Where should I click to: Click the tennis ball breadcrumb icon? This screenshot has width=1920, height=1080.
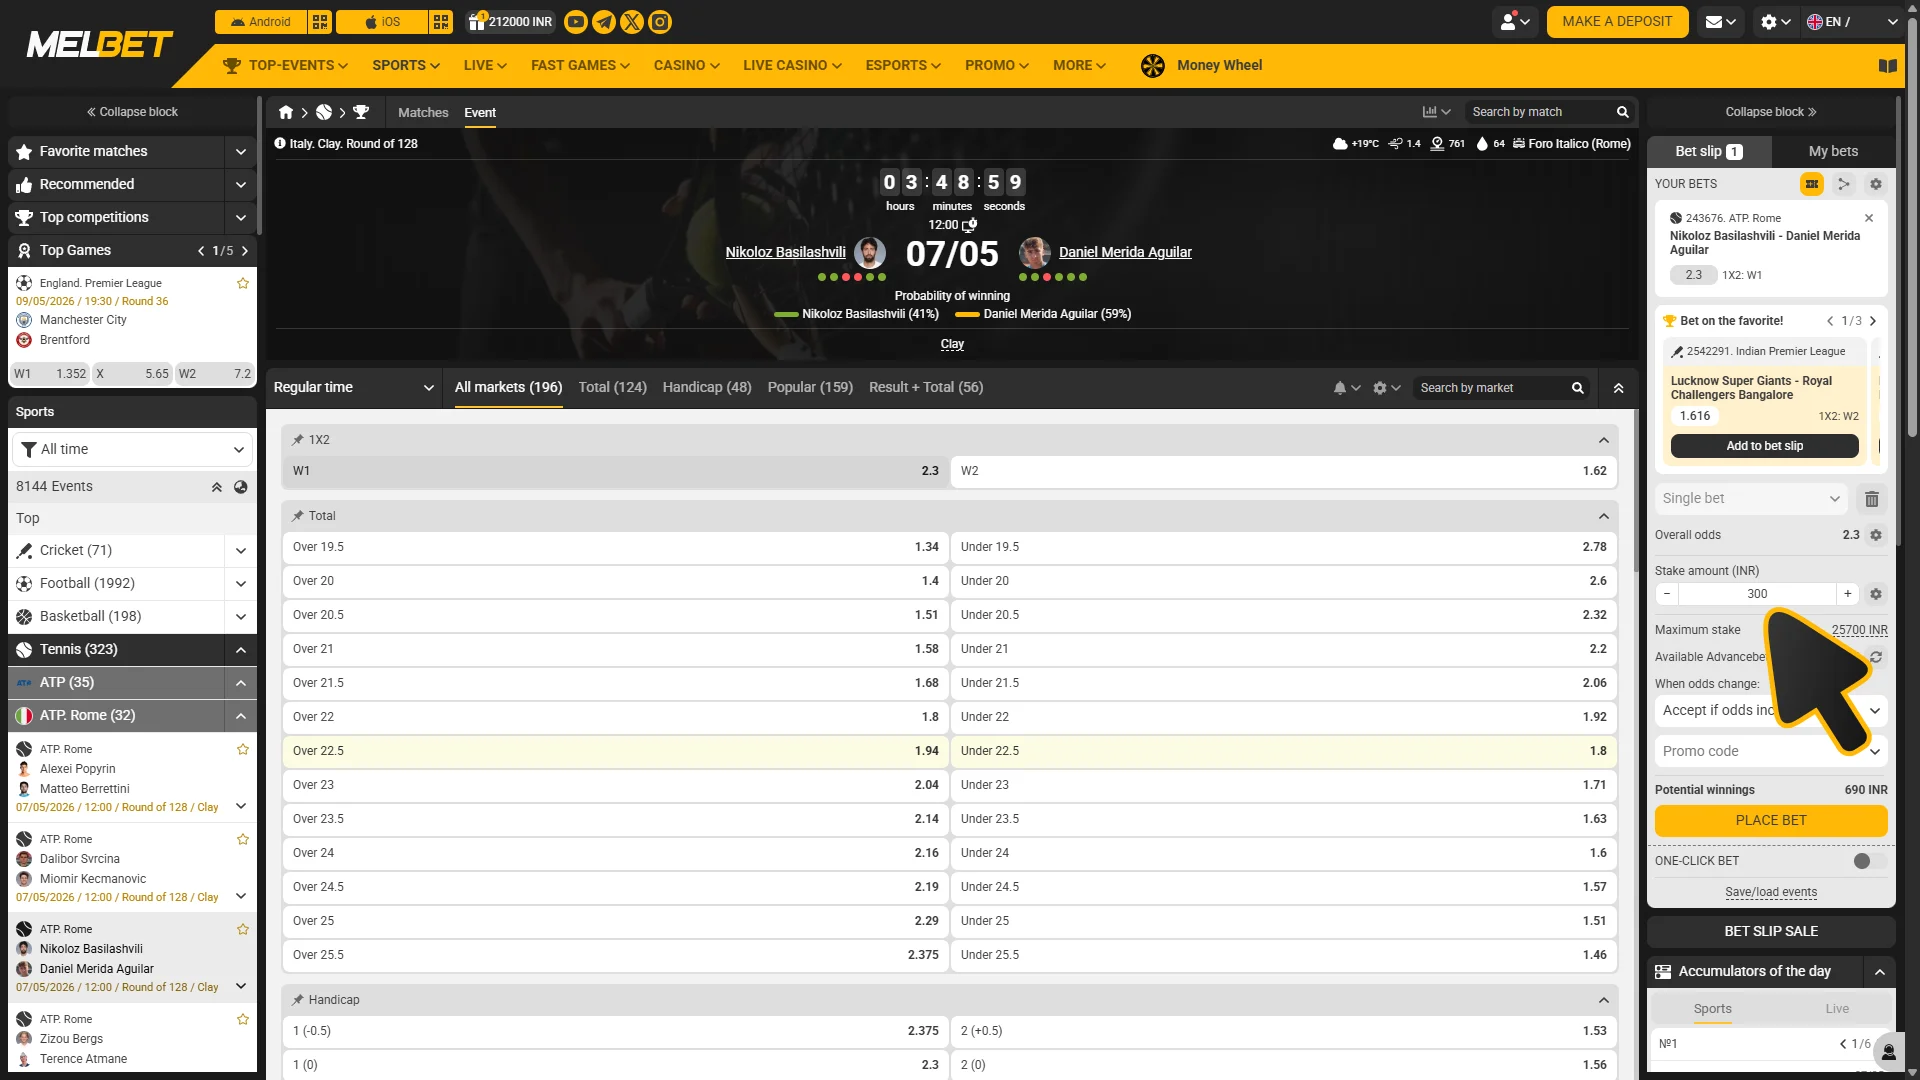pos(324,112)
